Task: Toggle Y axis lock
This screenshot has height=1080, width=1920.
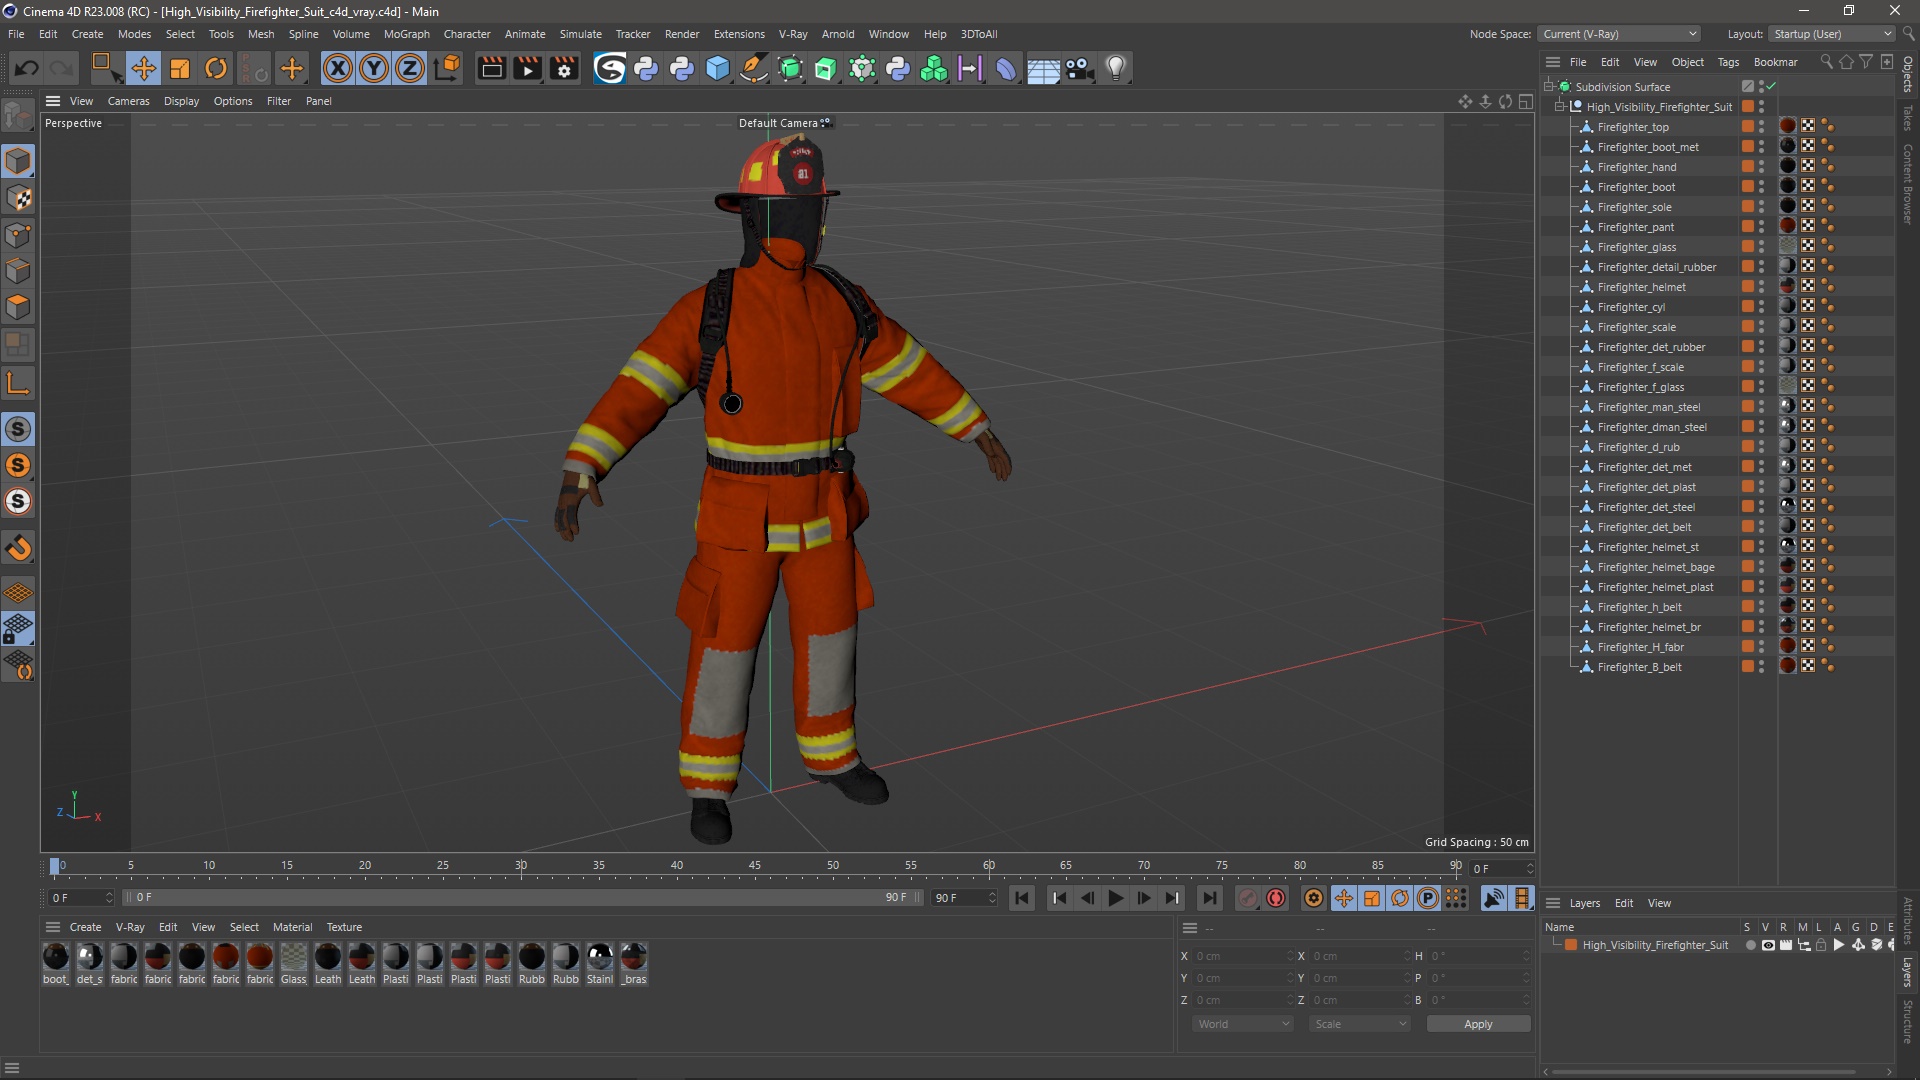Action: pos(374,68)
